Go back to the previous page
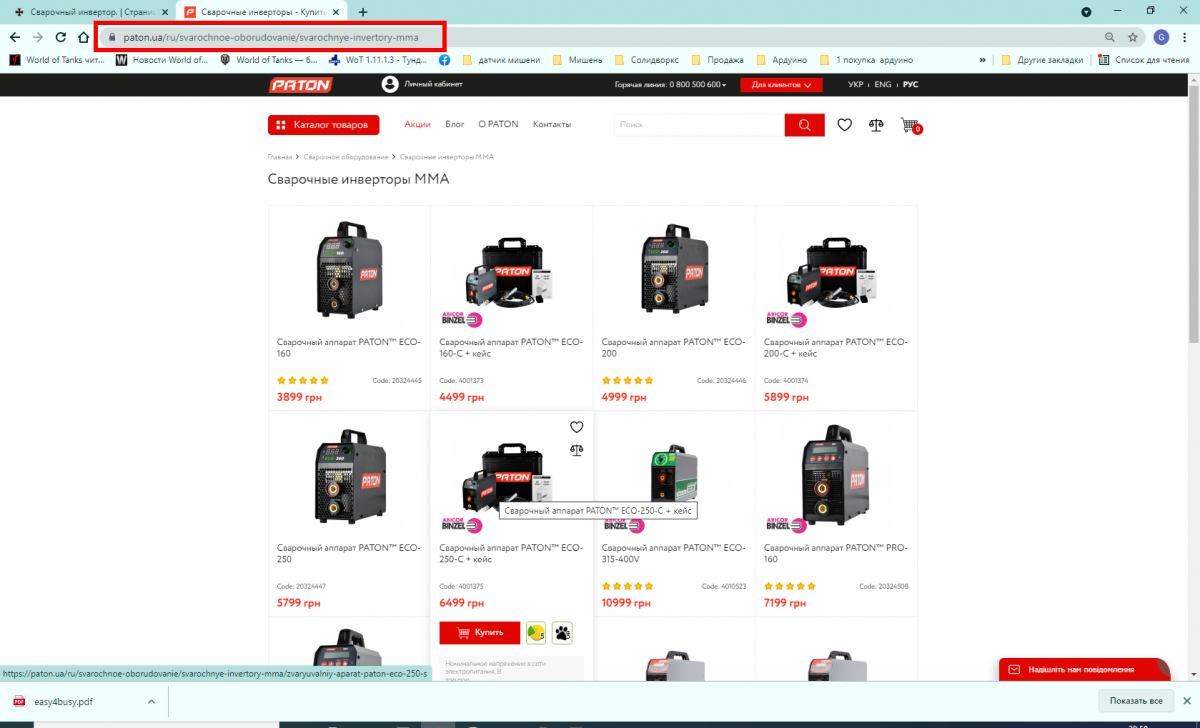1200x728 pixels. (14, 37)
